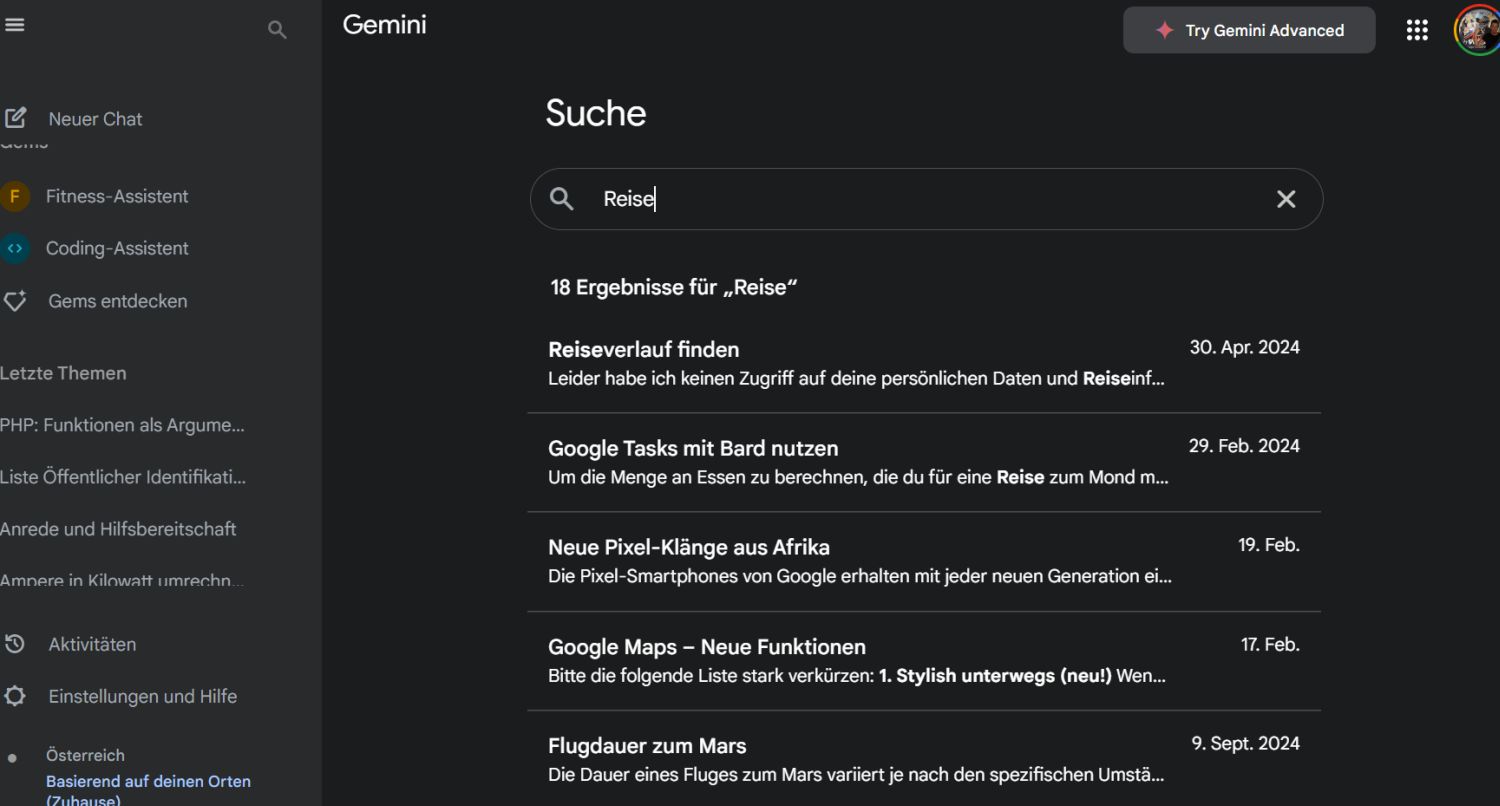Open the Fitness-Assistent gem
The height and width of the screenshot is (806, 1500).
pos(116,197)
